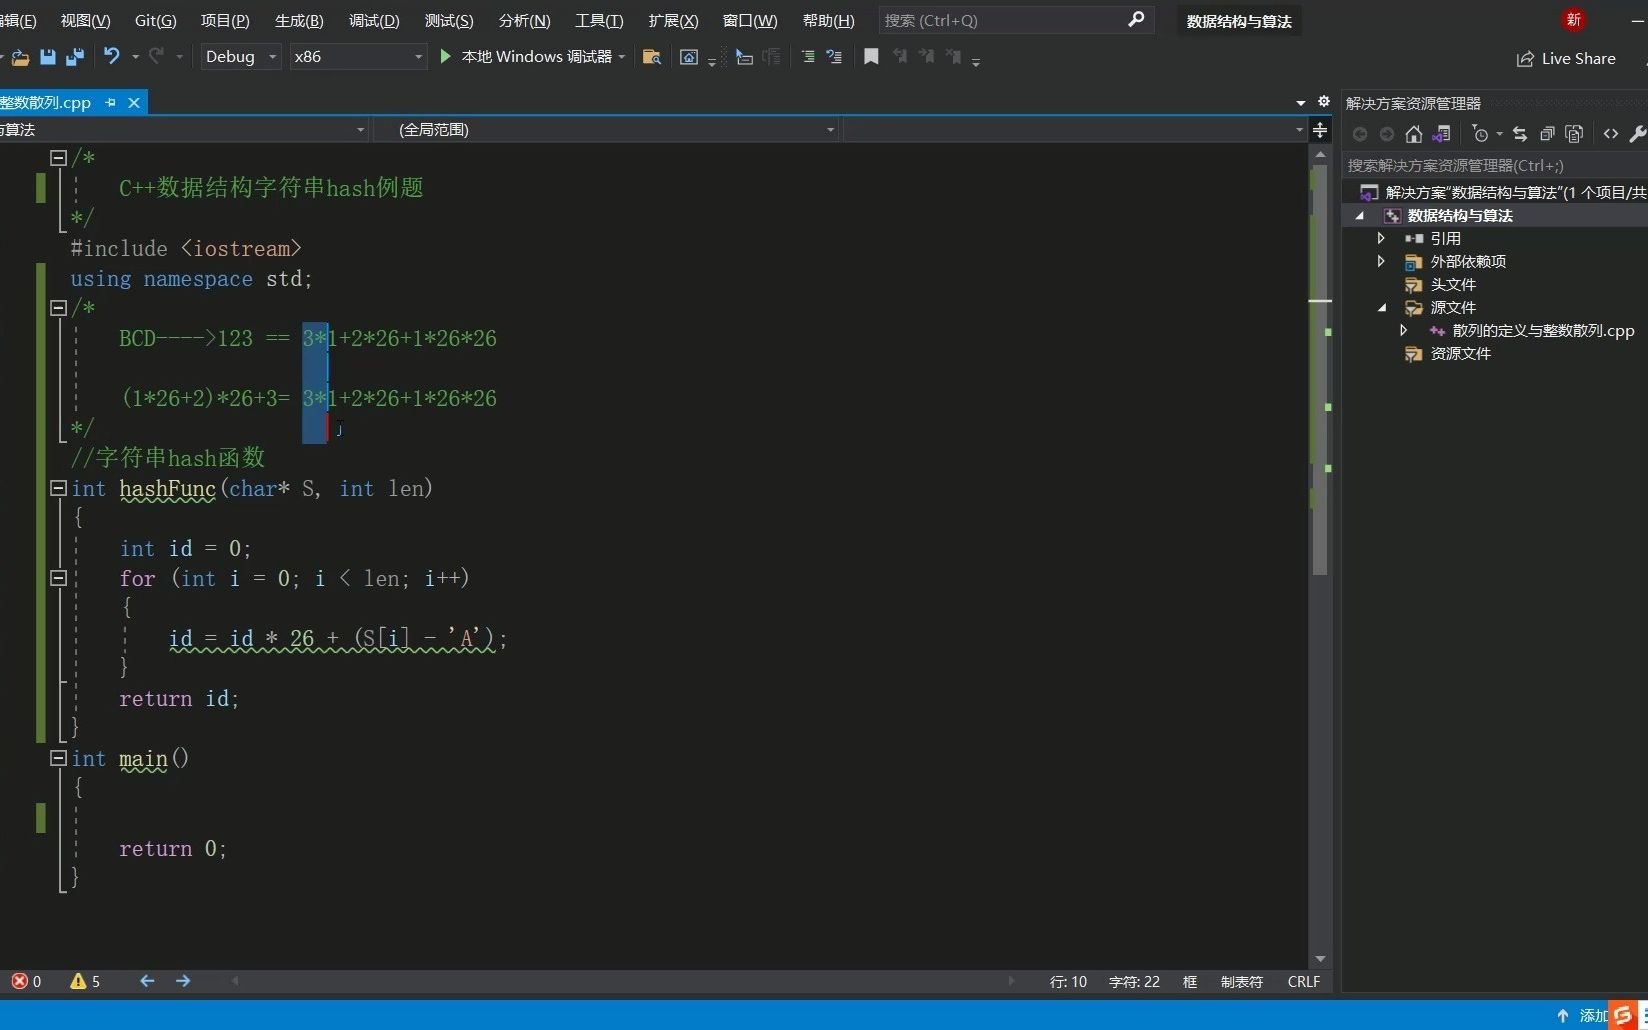Screen dimensions: 1648x1030
Task: Click the Save All icon
Action: click(x=74, y=57)
